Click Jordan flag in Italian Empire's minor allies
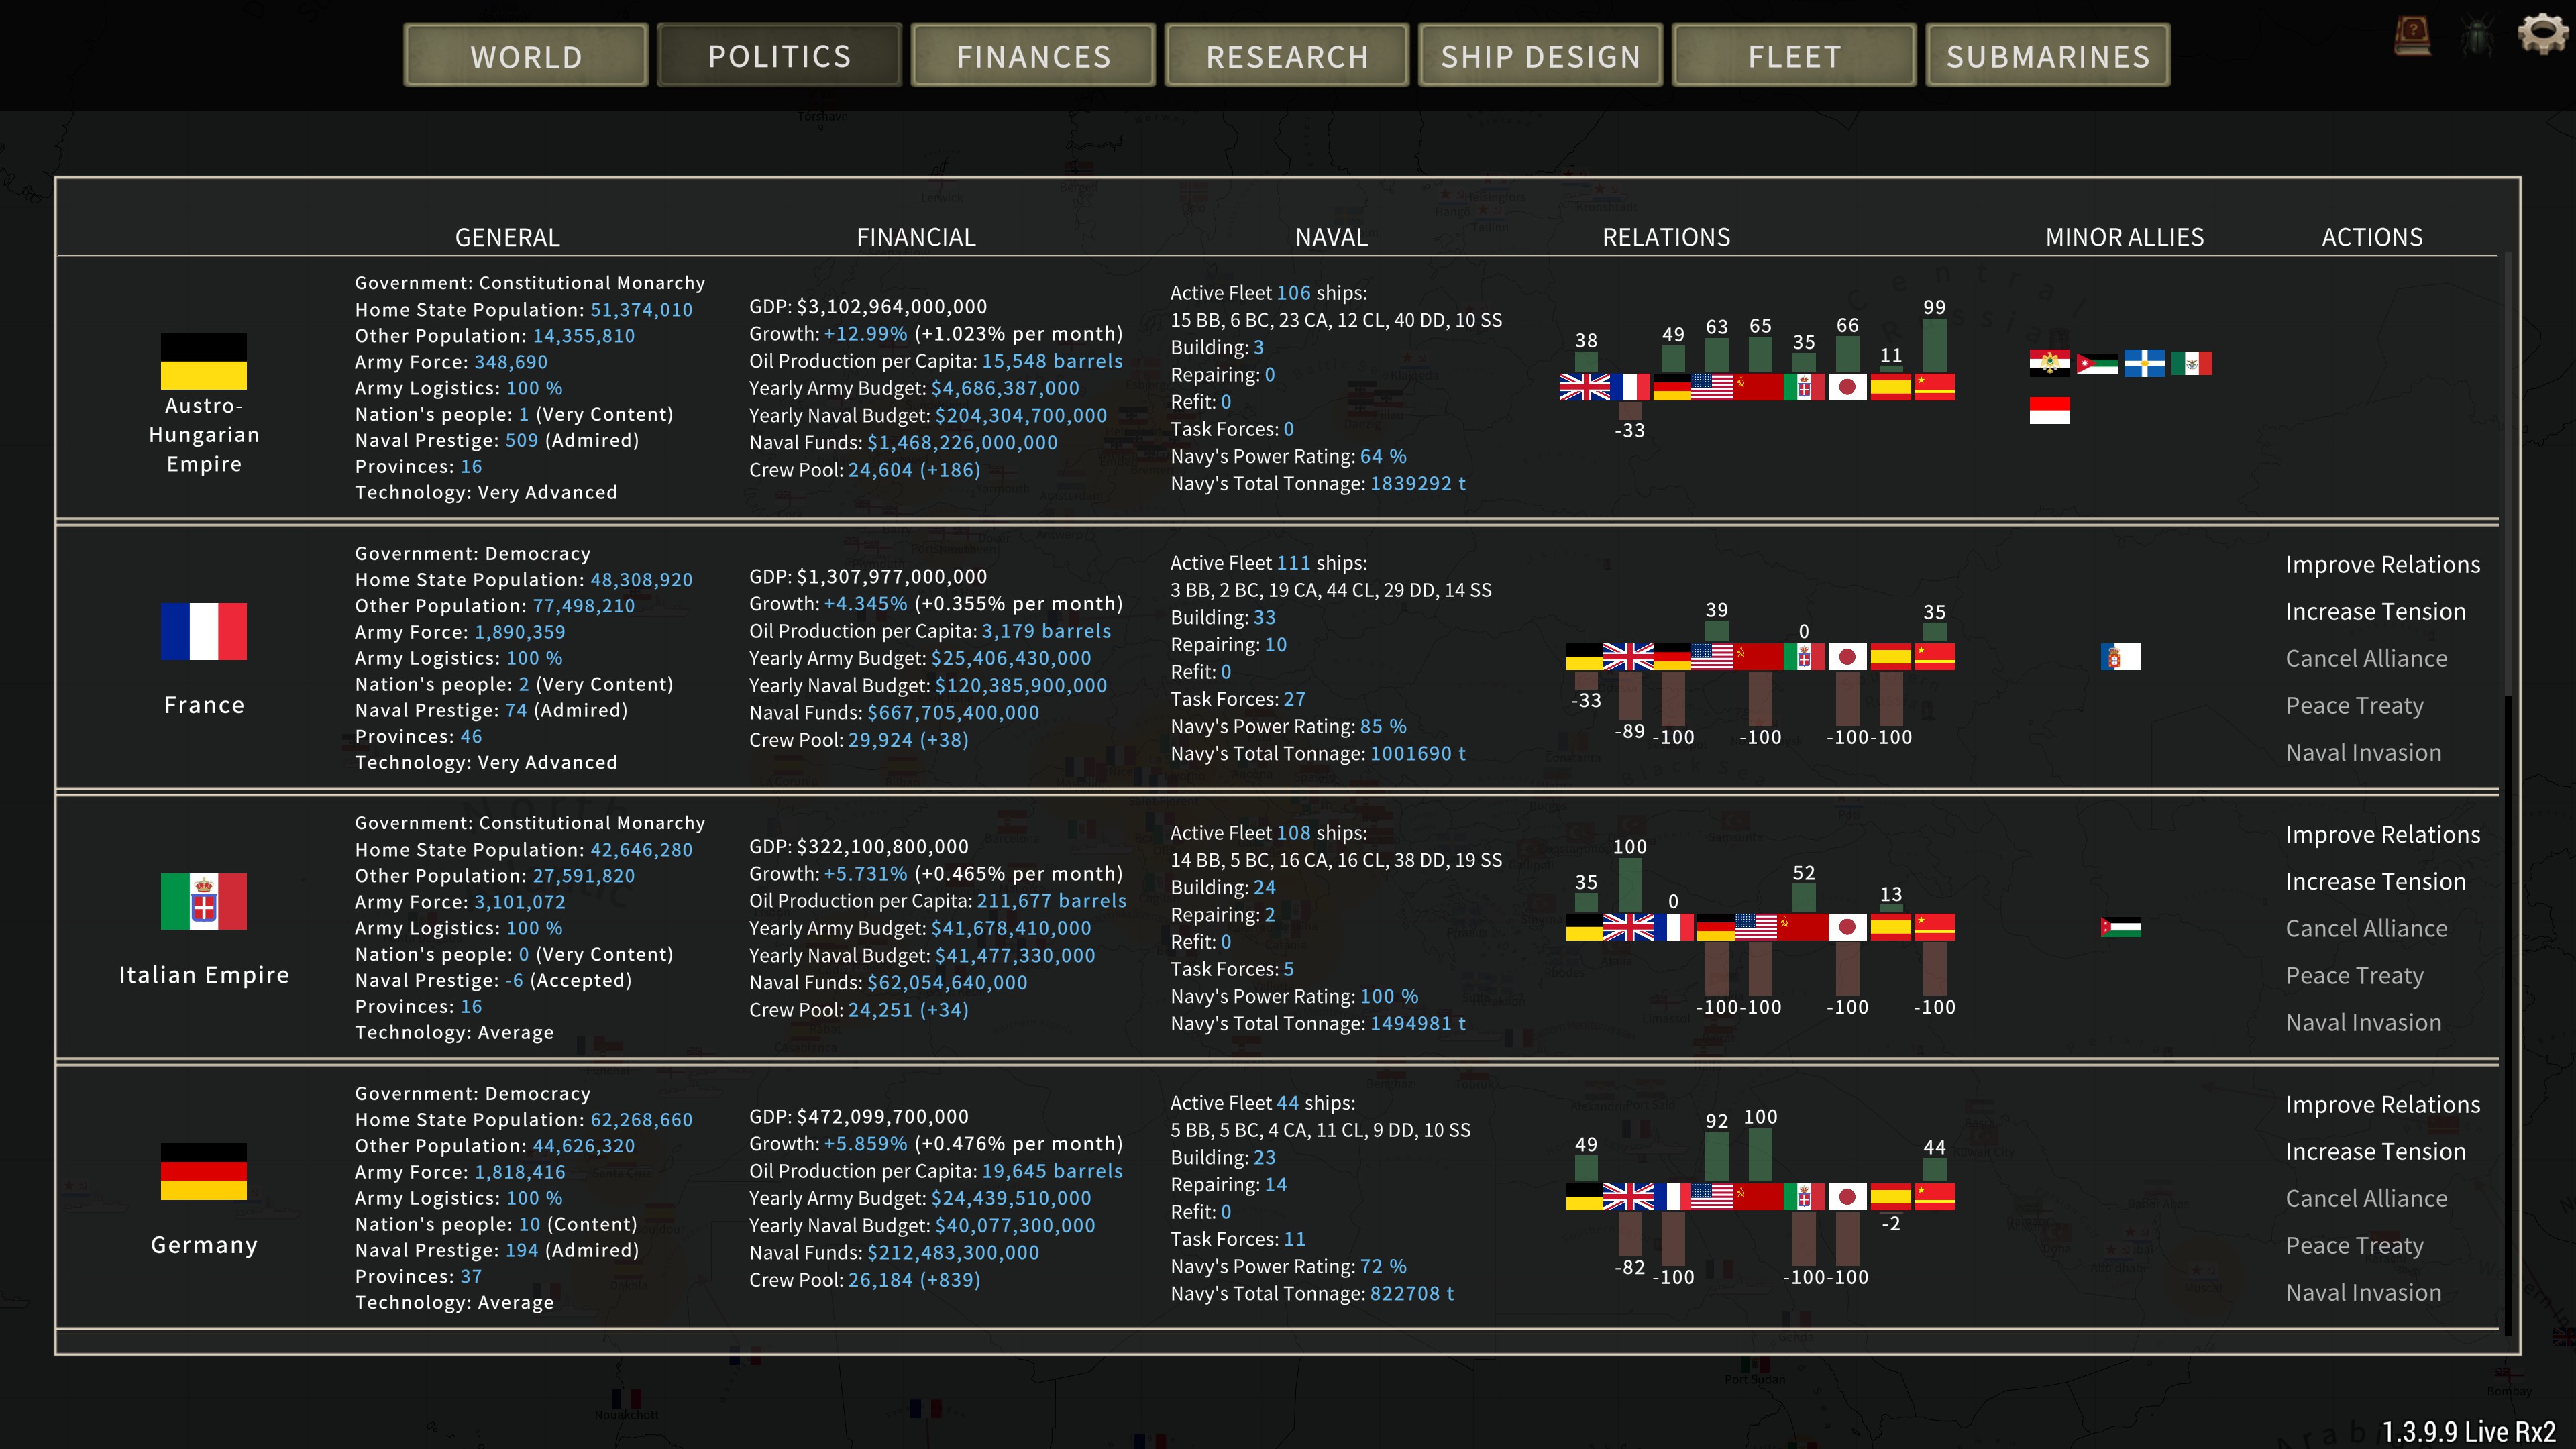This screenshot has width=2576, height=1449. (2120, 927)
